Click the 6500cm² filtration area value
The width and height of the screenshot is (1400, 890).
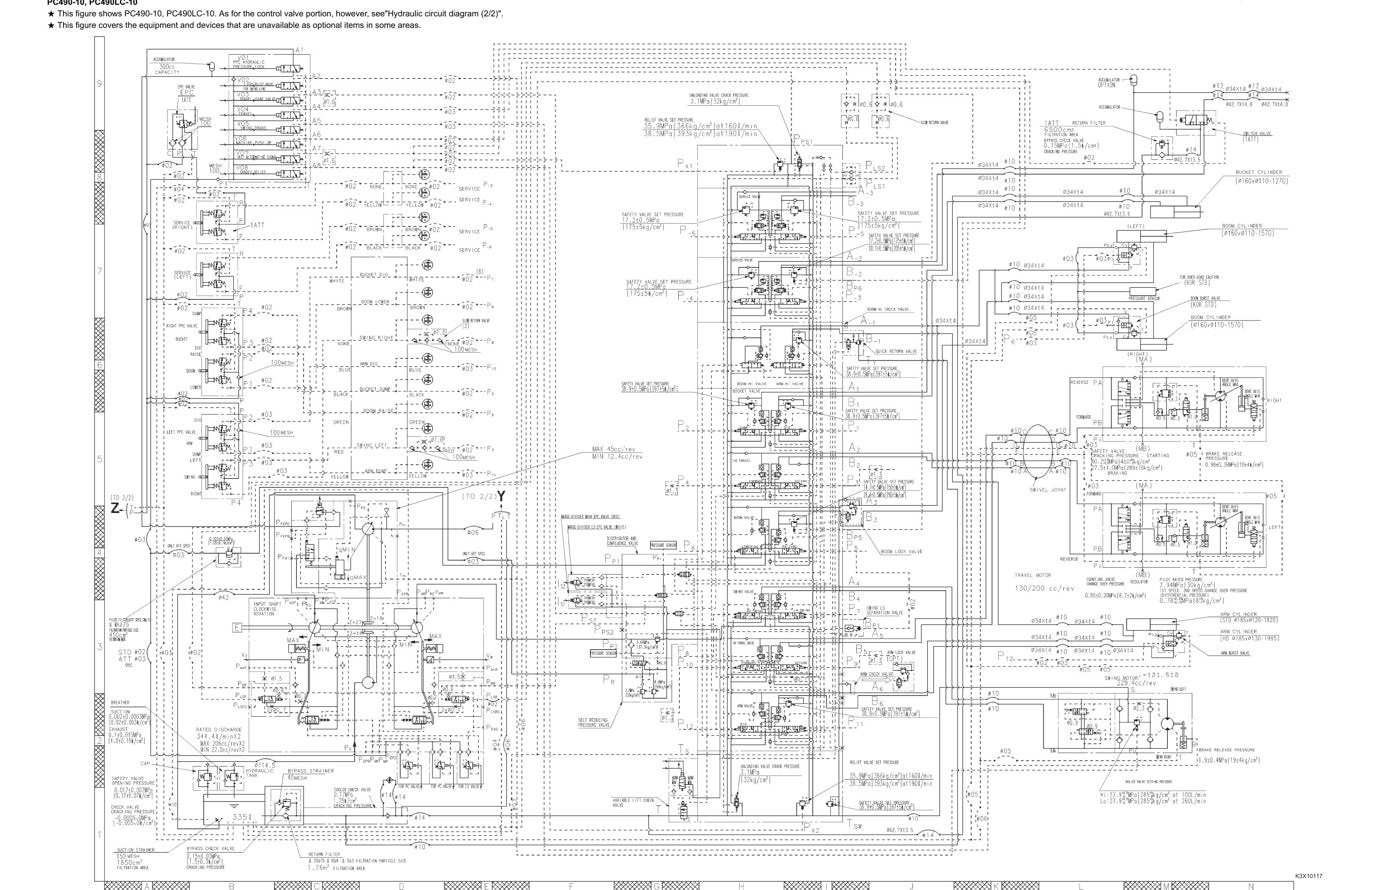click(1061, 130)
